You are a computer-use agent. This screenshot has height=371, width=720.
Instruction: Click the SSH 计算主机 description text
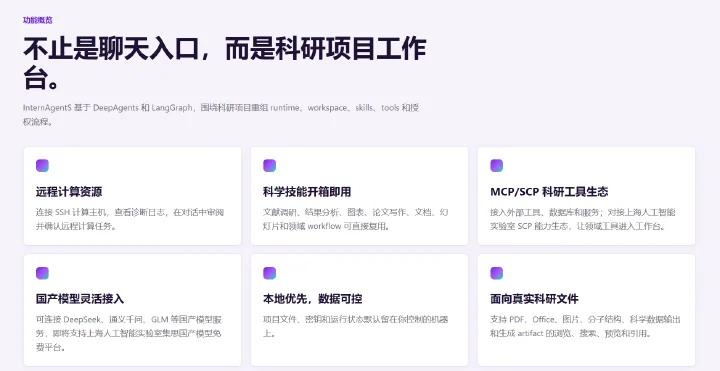[130, 219]
